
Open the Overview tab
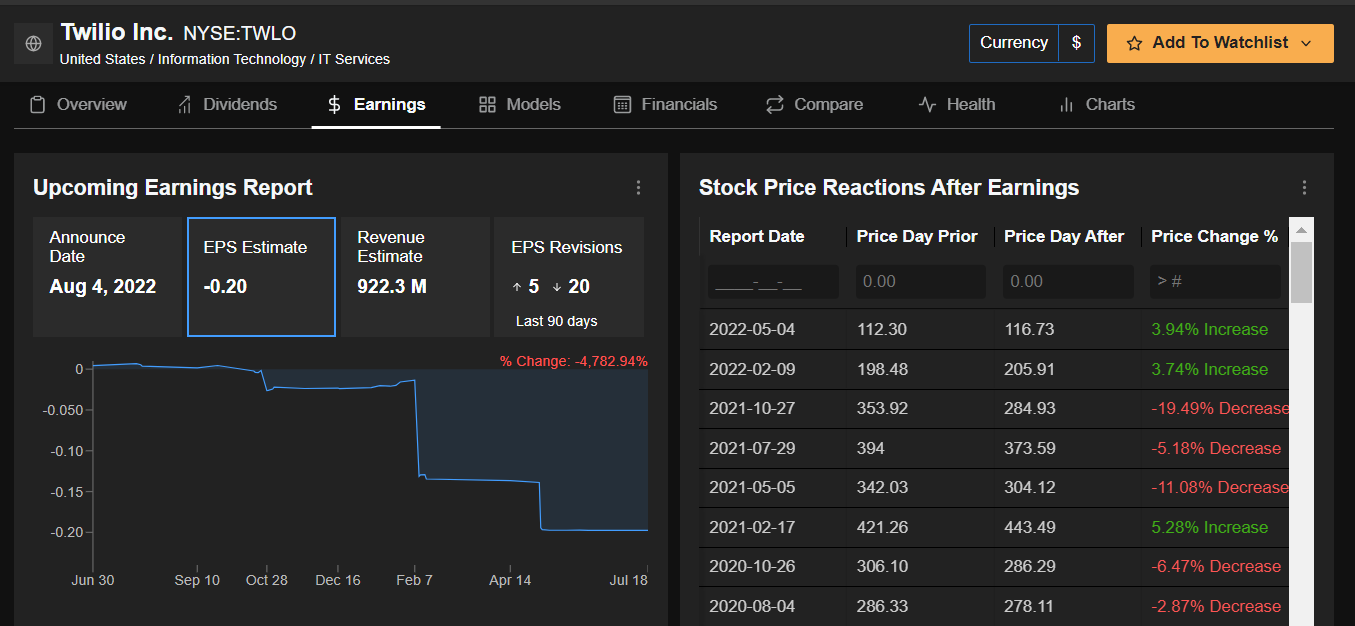[78, 105]
